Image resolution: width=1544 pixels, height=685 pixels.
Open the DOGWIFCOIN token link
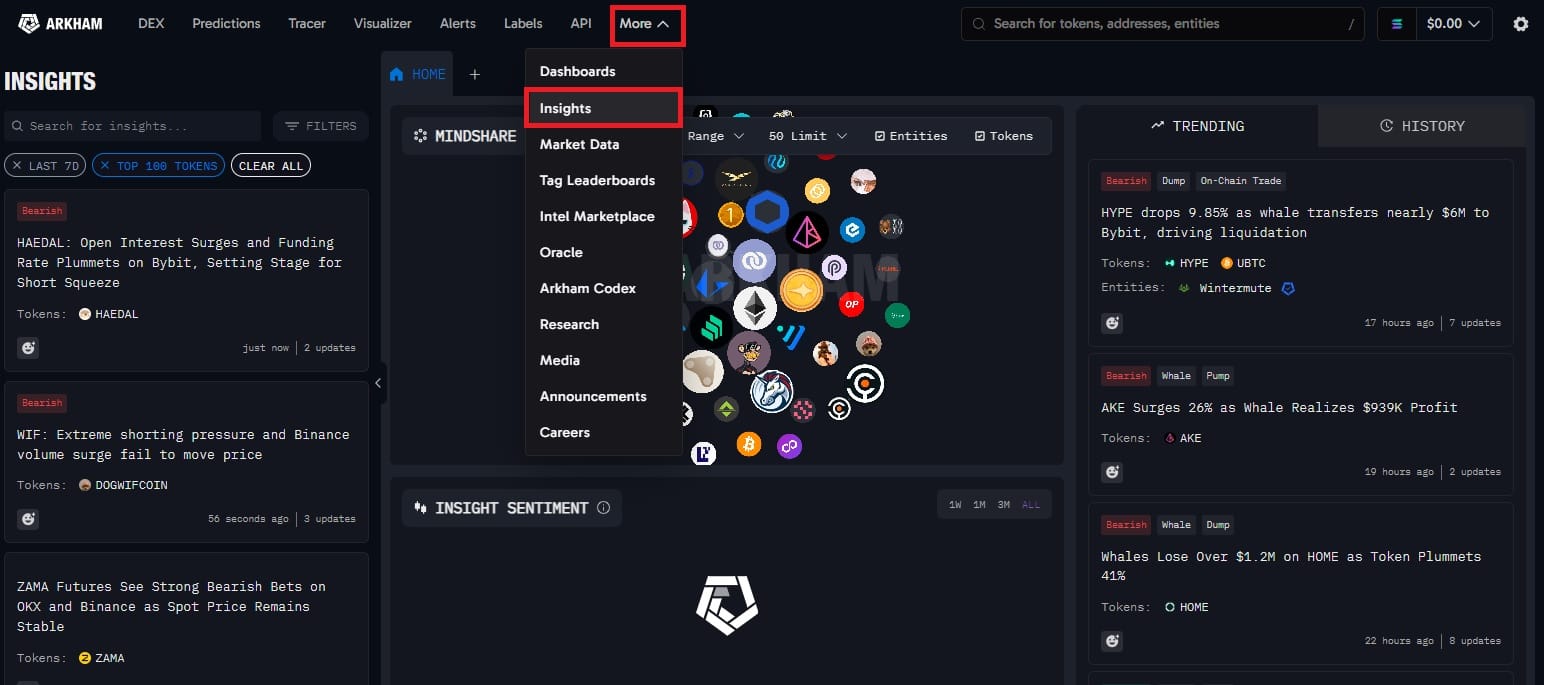click(123, 485)
